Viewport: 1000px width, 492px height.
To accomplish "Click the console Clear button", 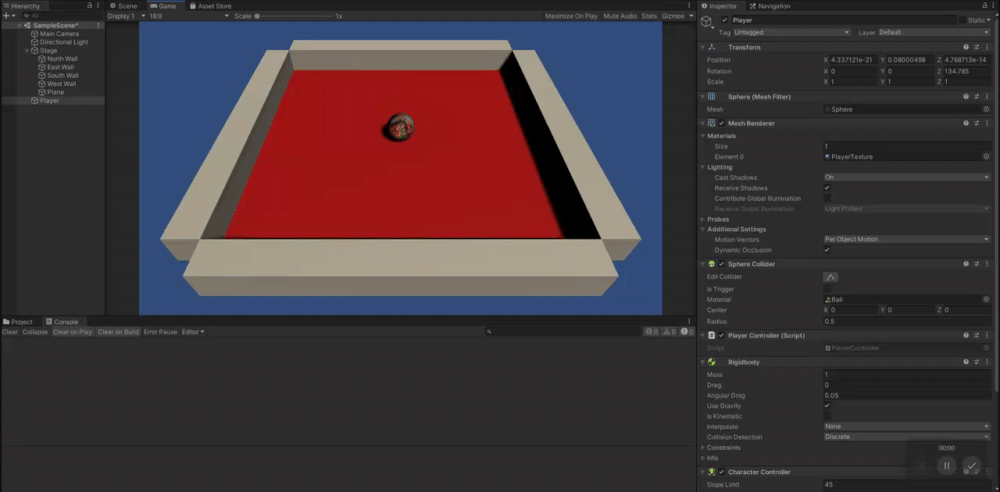I will tap(10, 332).
